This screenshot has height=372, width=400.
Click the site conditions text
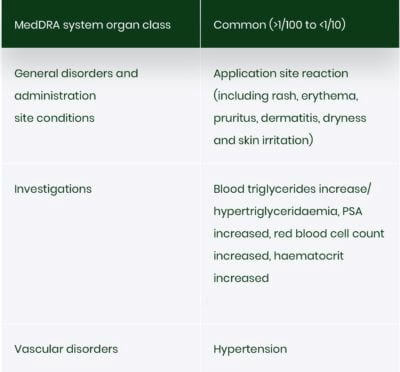[x=54, y=118]
